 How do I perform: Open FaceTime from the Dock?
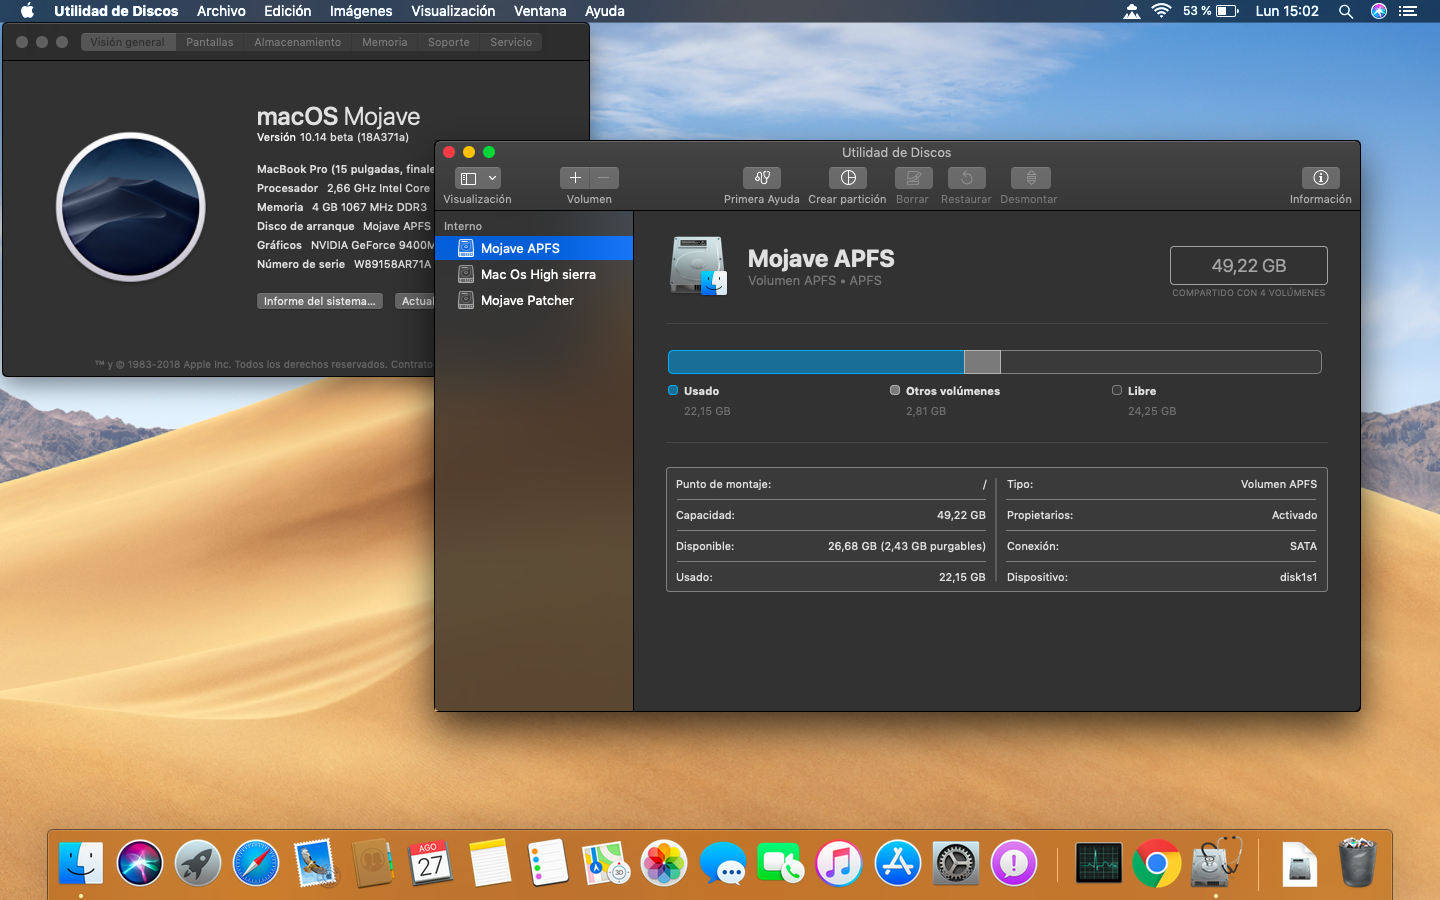pyautogui.click(x=781, y=863)
